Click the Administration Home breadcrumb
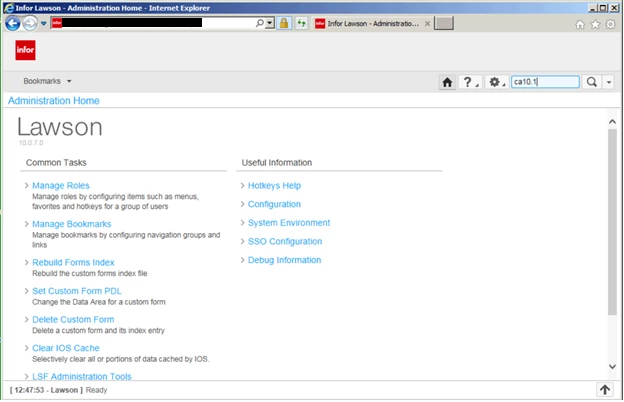 tap(54, 101)
